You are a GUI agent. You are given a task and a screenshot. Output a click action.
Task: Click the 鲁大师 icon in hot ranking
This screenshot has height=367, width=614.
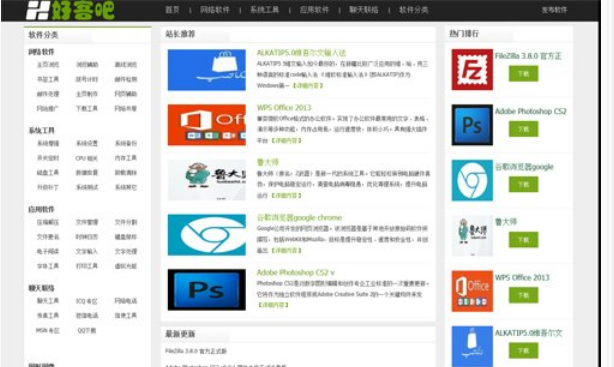pyautogui.click(x=472, y=235)
